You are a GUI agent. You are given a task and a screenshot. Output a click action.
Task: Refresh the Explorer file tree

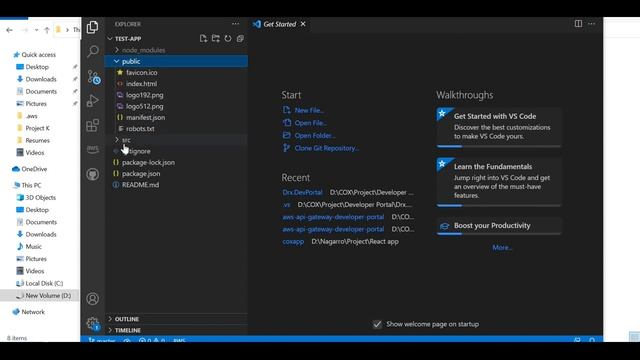tap(228, 38)
